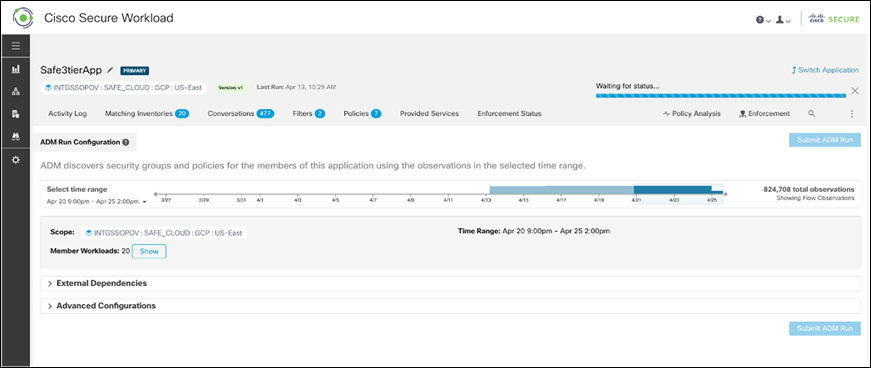Click the PRIMARY badge
The width and height of the screenshot is (871, 368).
(x=134, y=71)
